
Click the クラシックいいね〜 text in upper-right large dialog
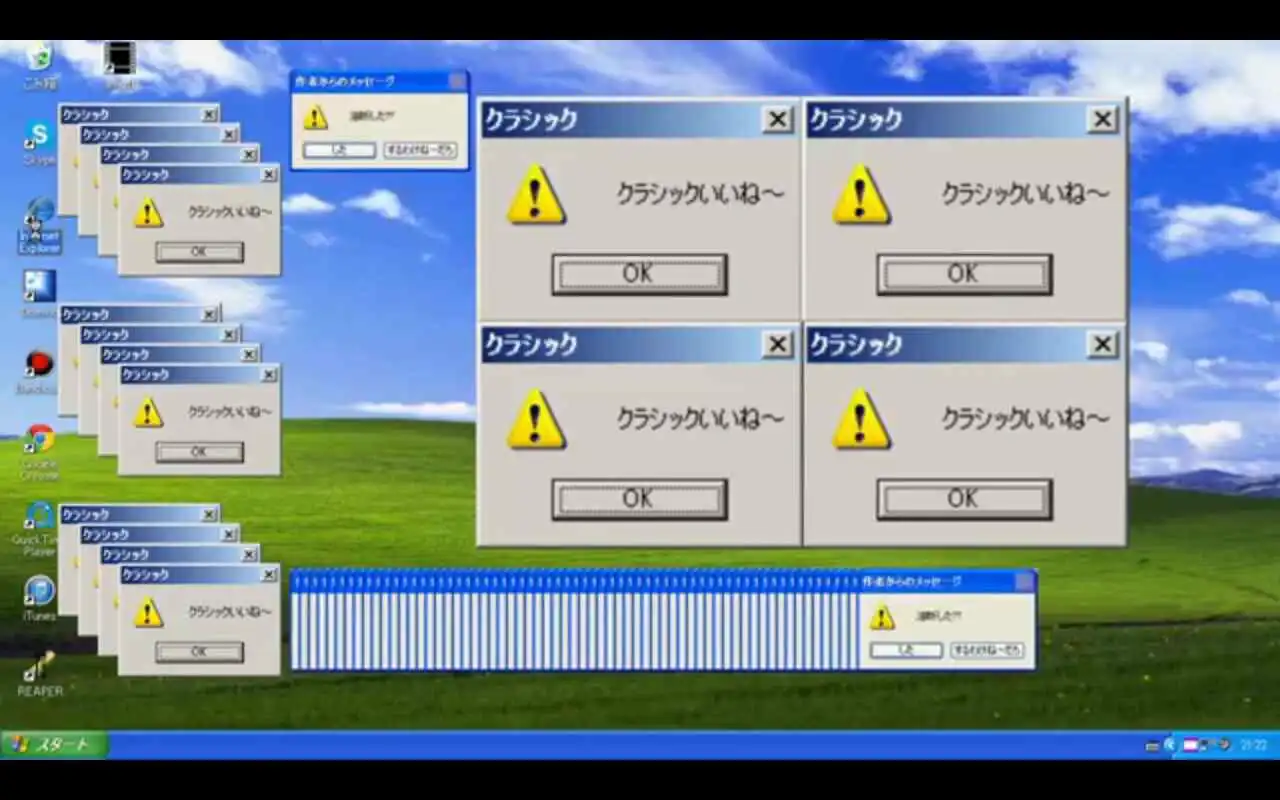1025,194
